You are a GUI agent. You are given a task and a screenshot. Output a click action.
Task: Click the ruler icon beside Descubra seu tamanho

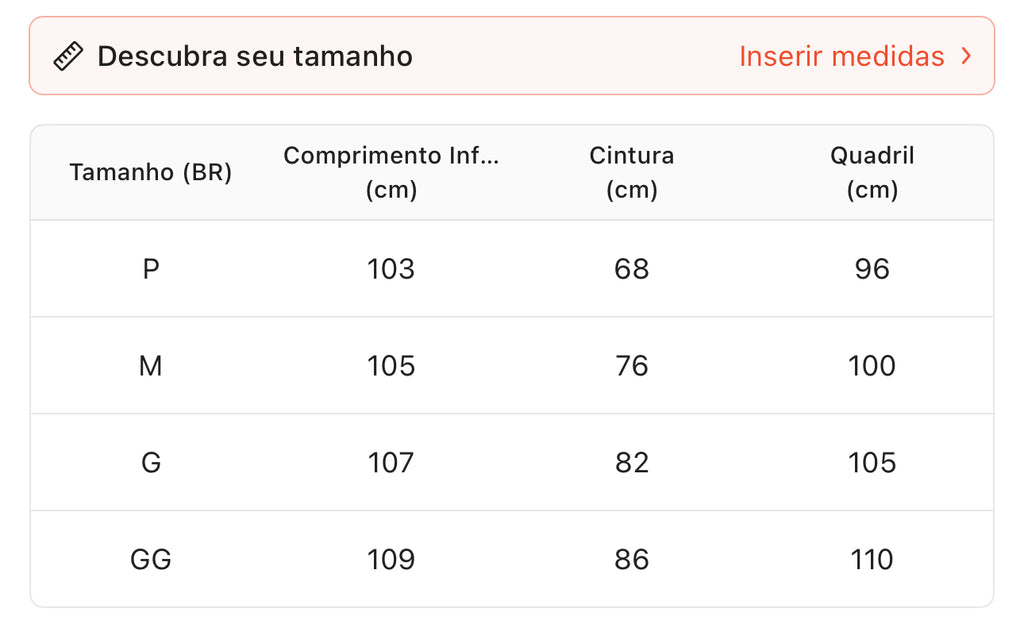(x=68, y=57)
